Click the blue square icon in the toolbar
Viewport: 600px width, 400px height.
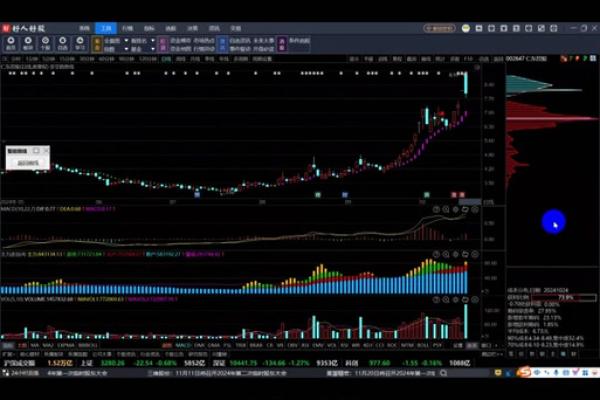(x=222, y=44)
